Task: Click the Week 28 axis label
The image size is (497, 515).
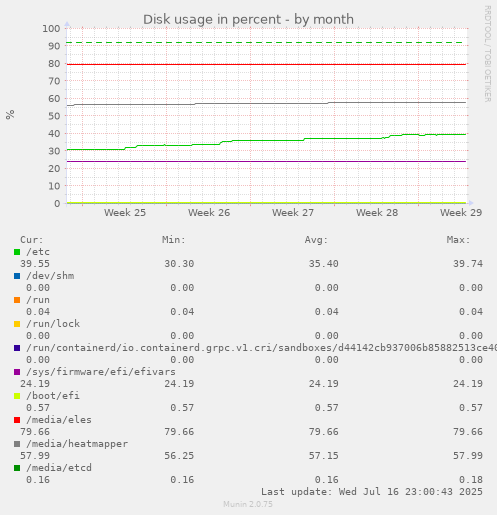Action: (377, 213)
